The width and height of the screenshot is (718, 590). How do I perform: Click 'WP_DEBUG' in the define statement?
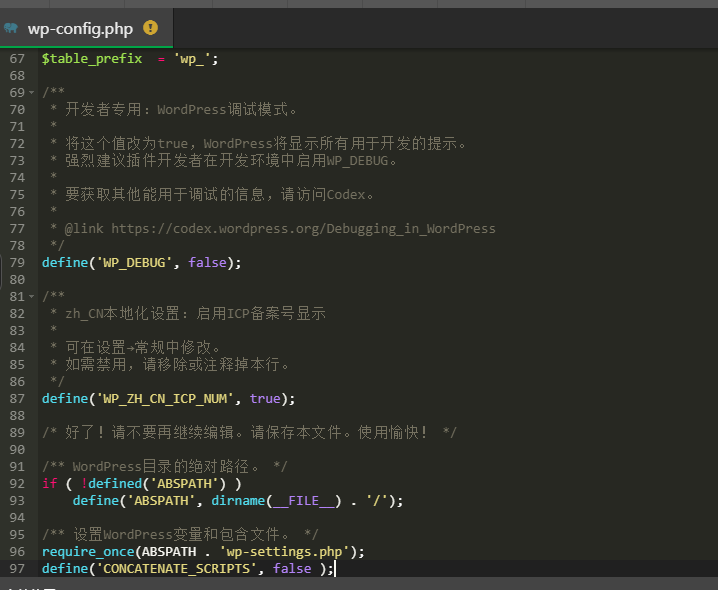(x=134, y=263)
